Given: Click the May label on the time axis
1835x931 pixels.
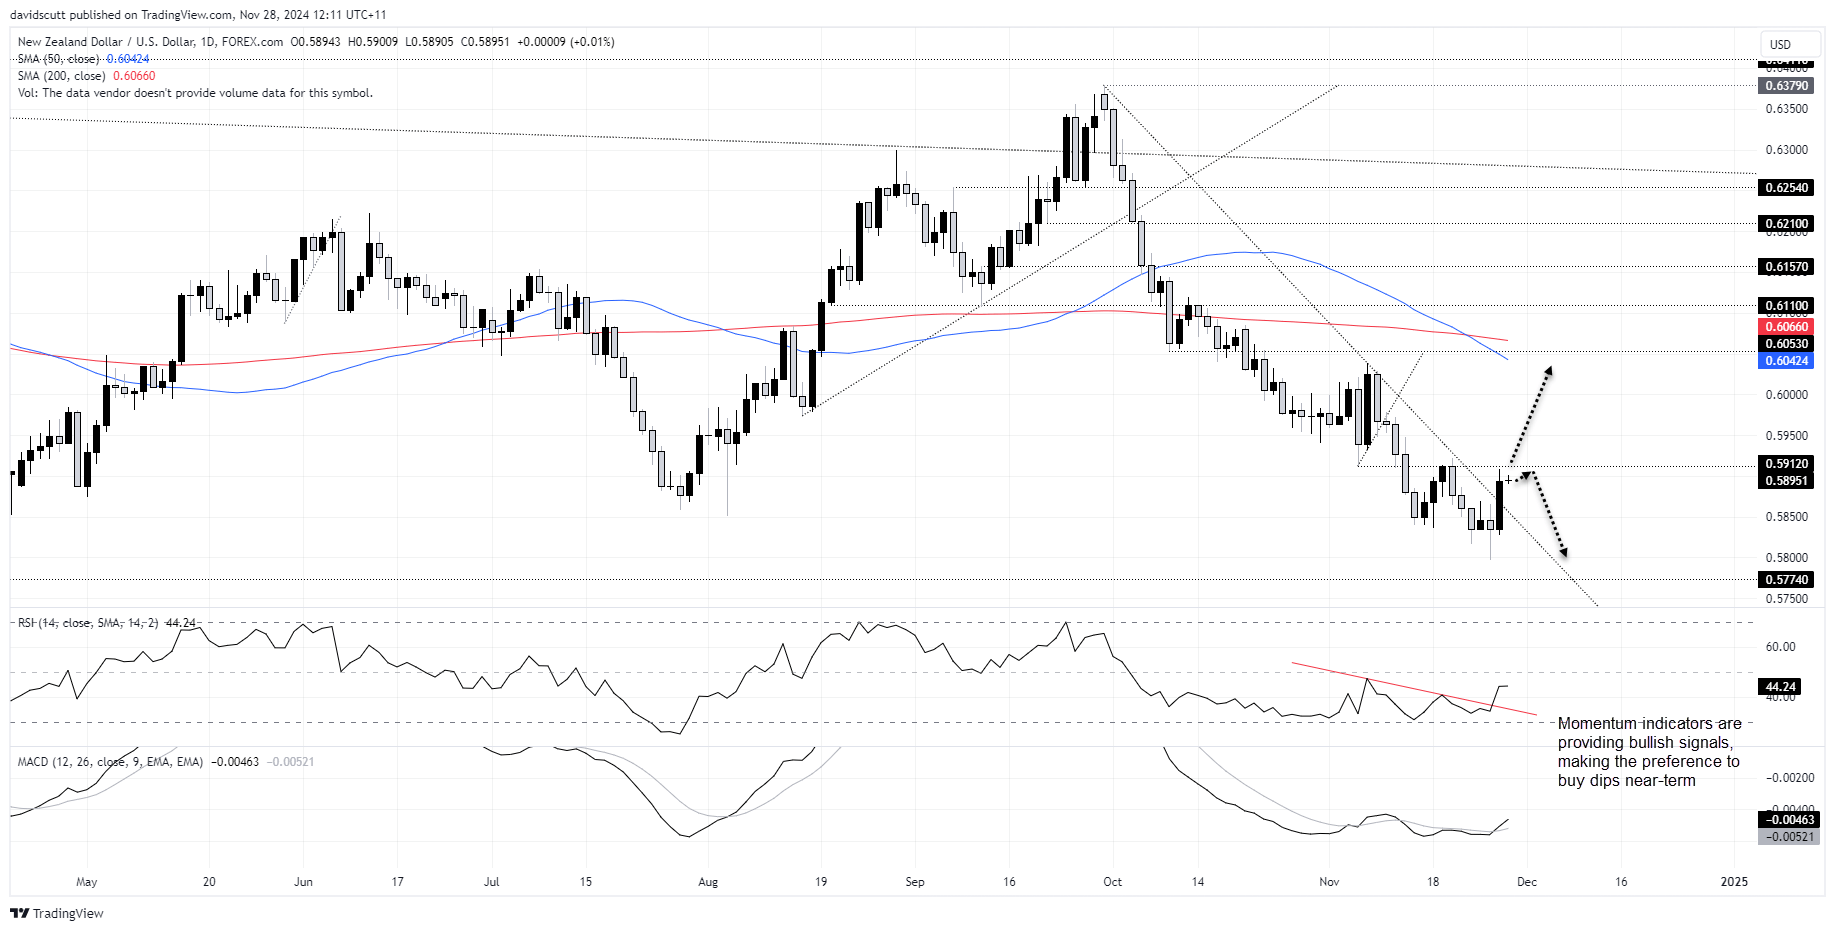Looking at the screenshot, I should (87, 882).
